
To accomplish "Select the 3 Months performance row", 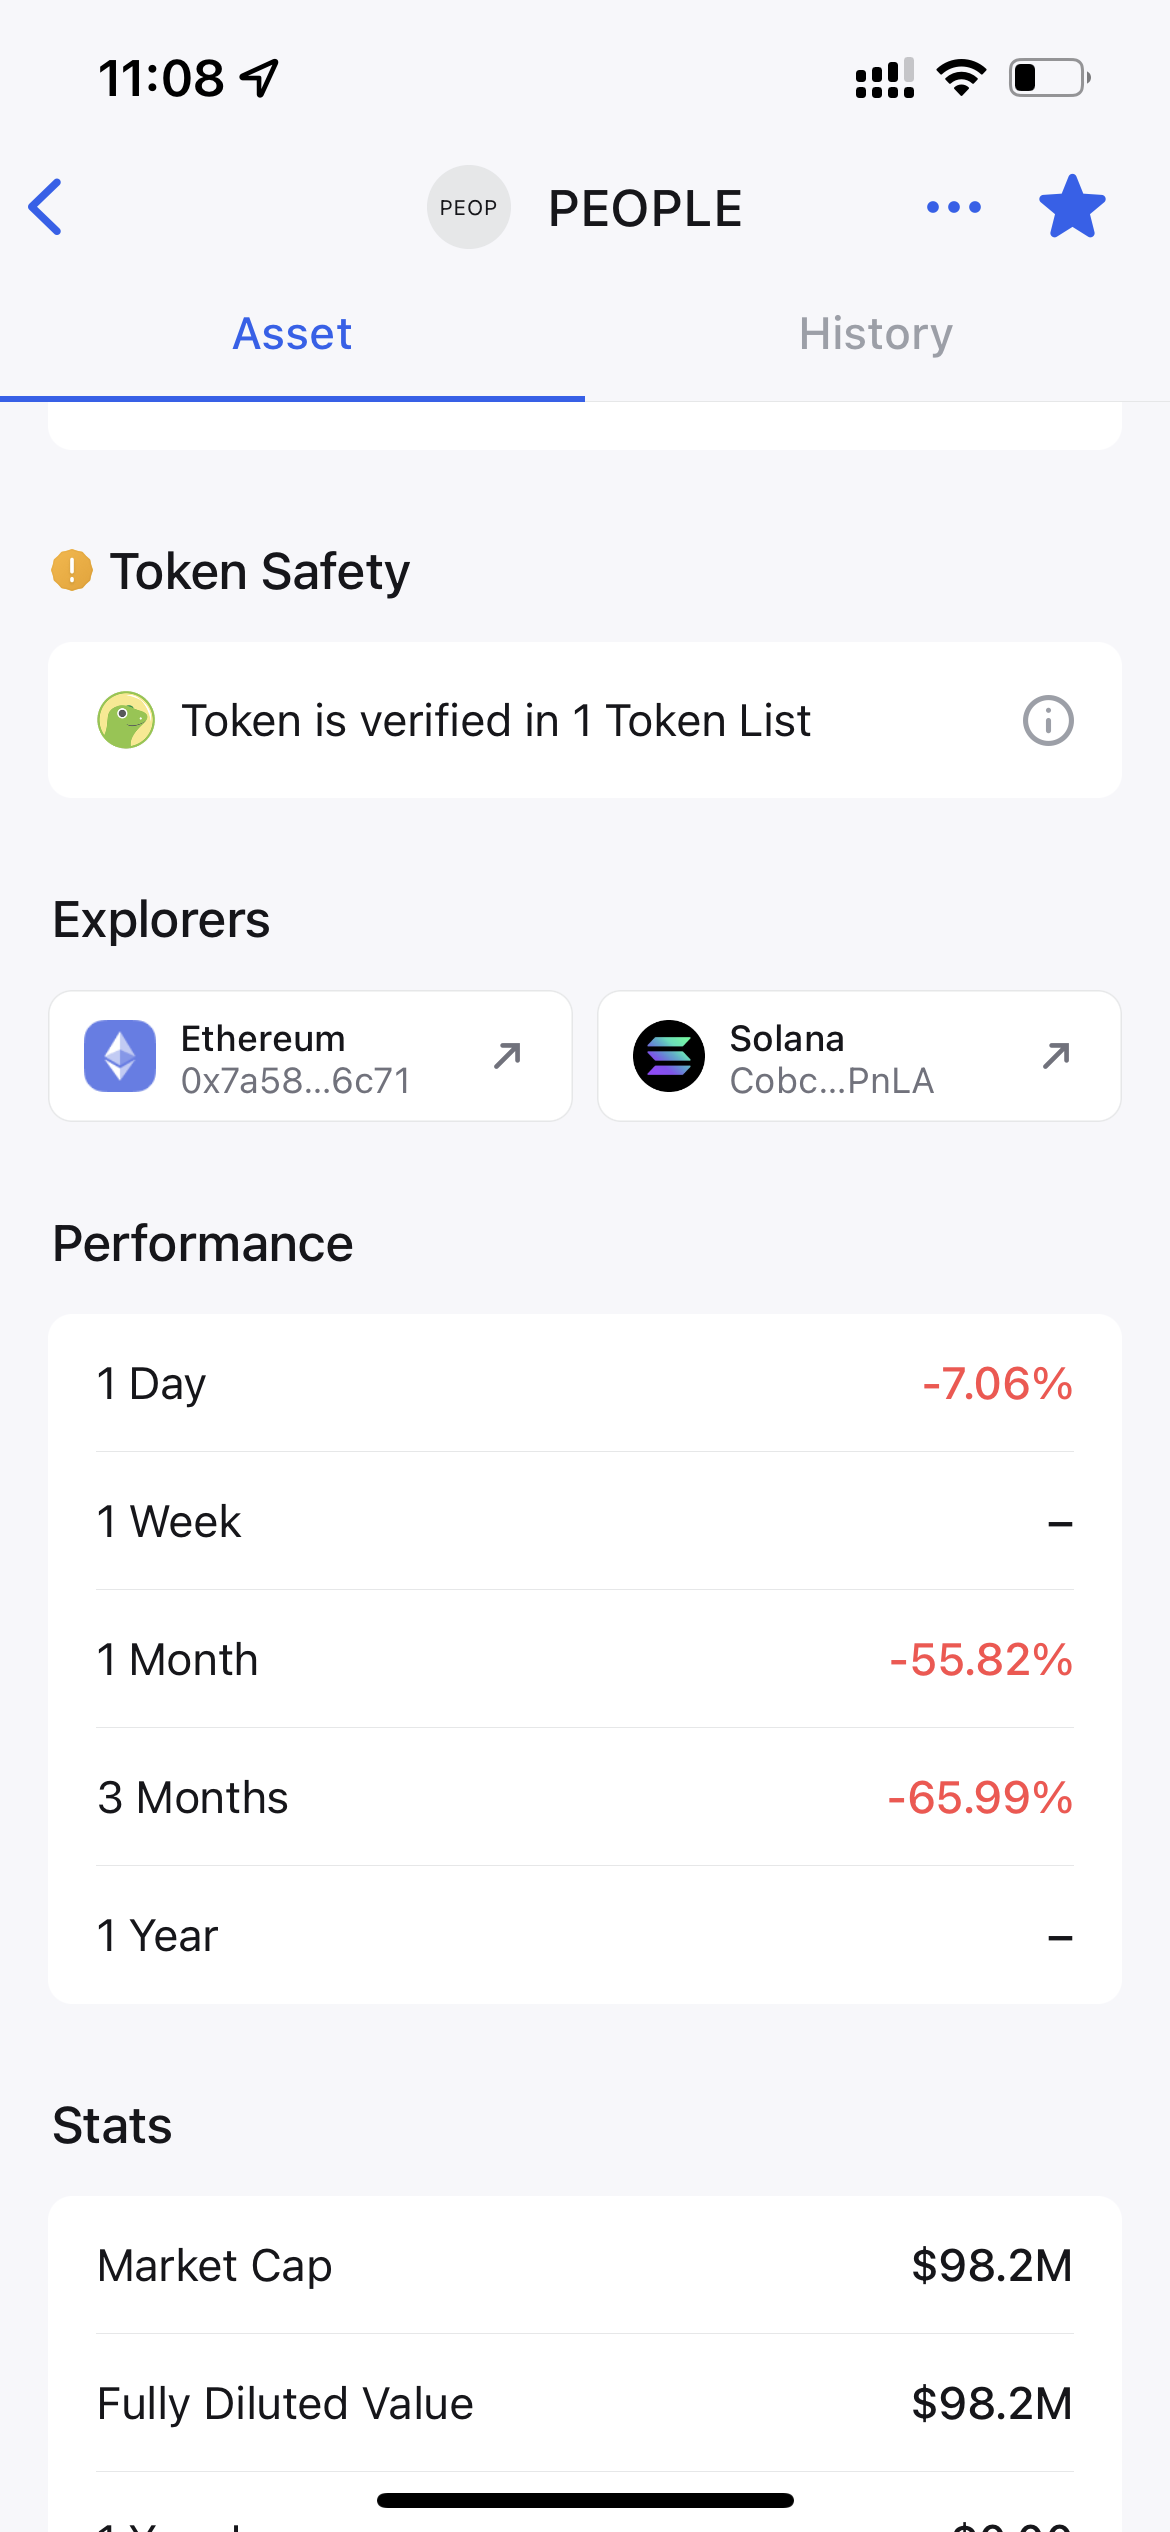I will pos(585,1797).
